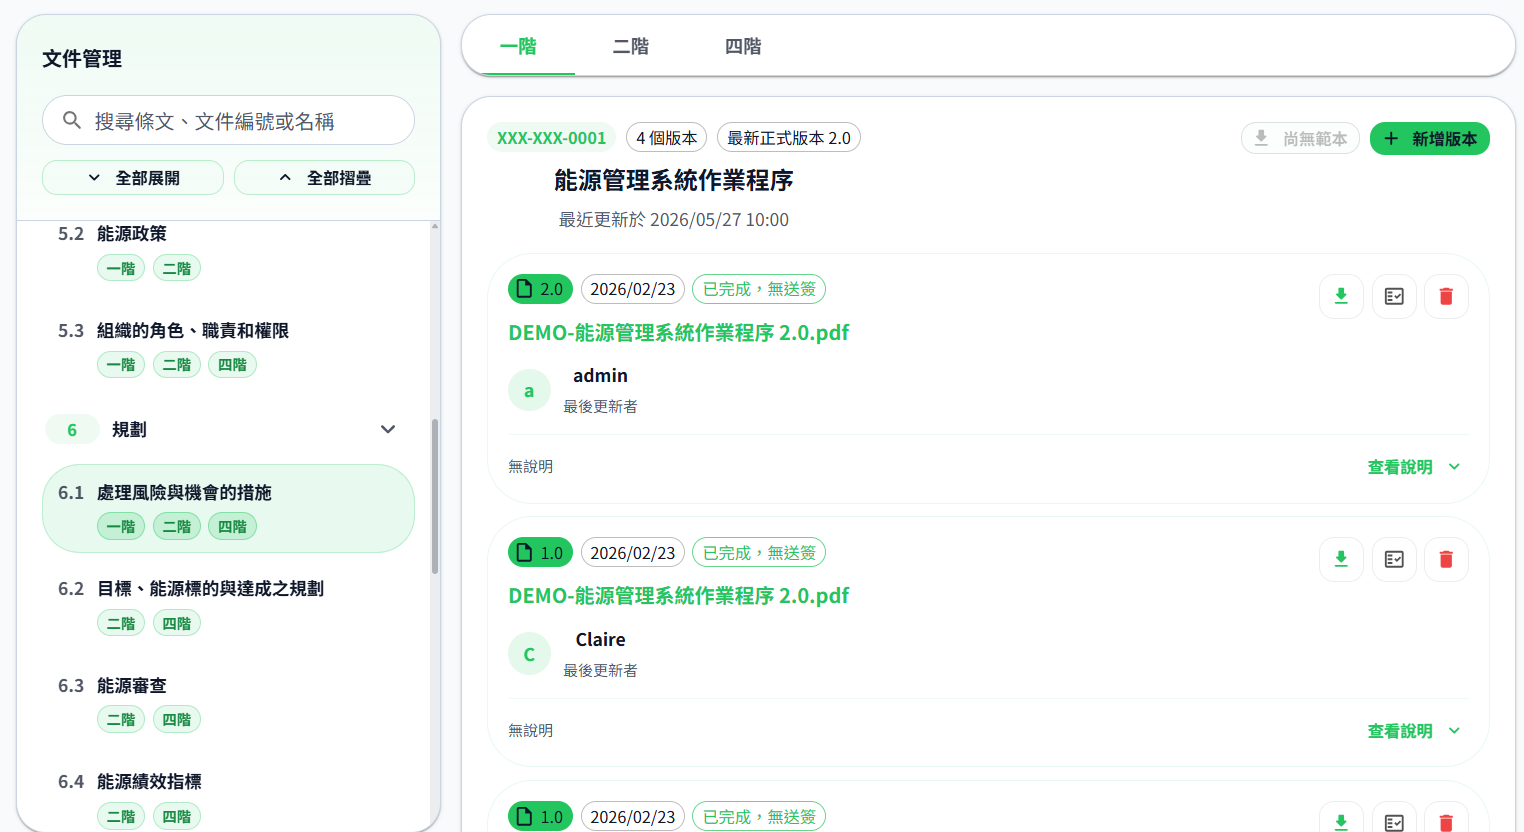Select 6.2 目標、能源標的與達成之規劃
The height and width of the screenshot is (832, 1524).
(x=228, y=605)
